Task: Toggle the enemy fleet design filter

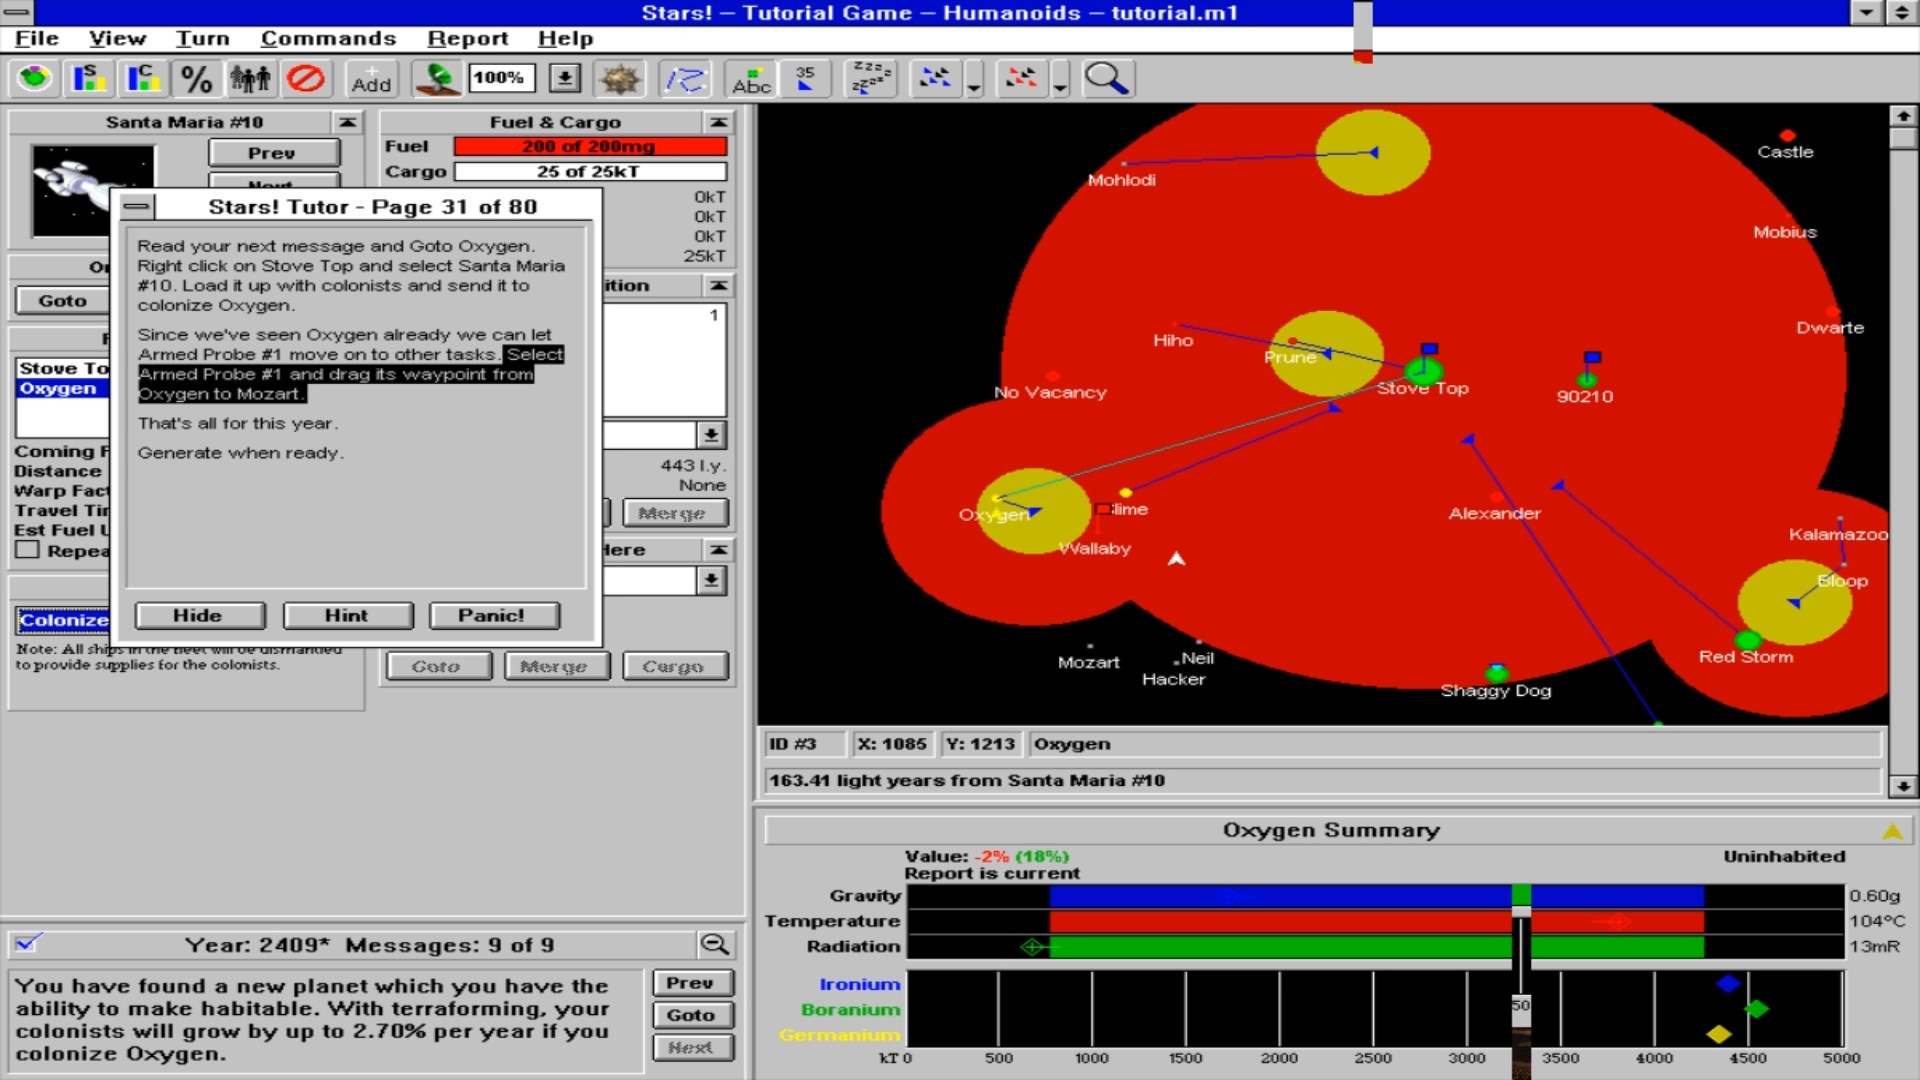Action: (x=1022, y=78)
